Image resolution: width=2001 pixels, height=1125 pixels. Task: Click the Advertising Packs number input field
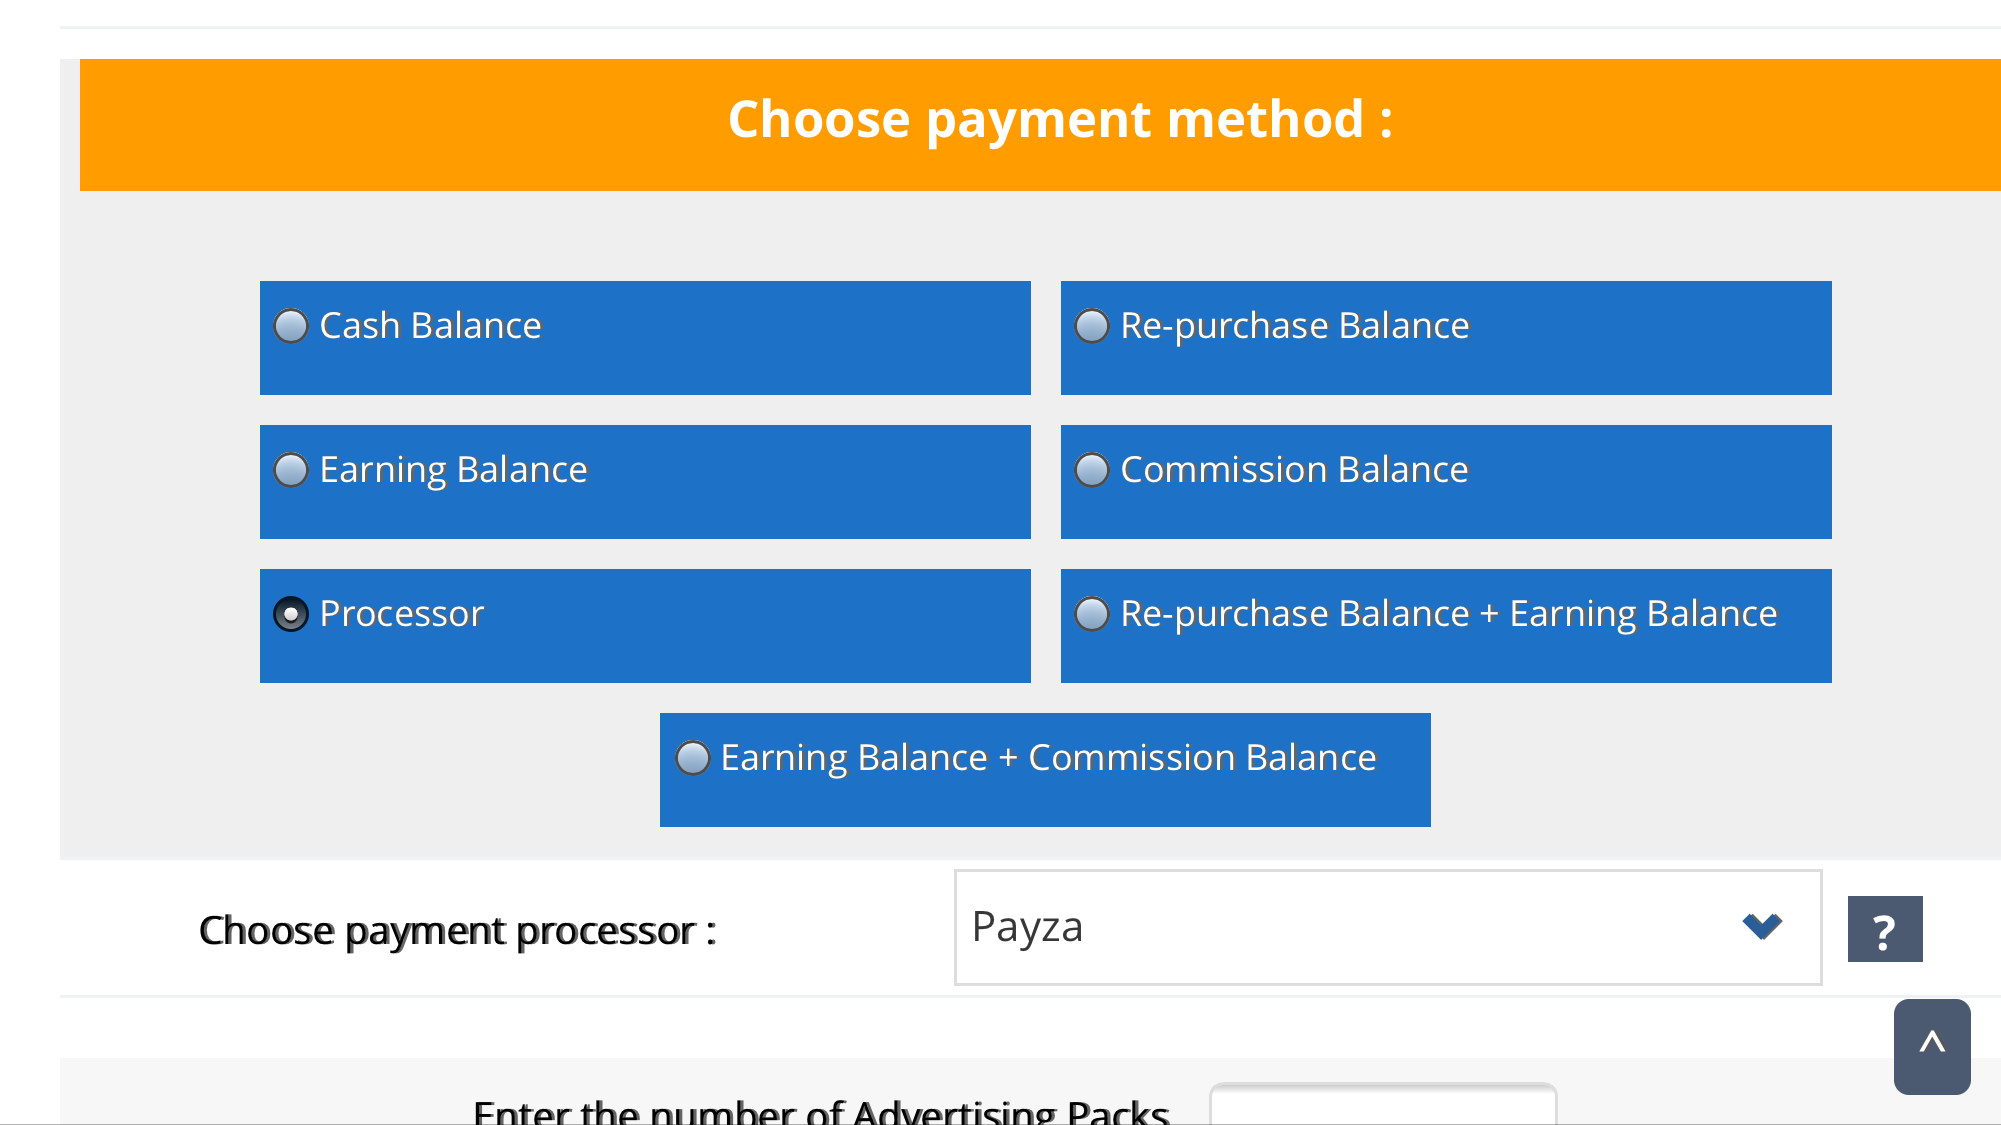pyautogui.click(x=1382, y=1106)
